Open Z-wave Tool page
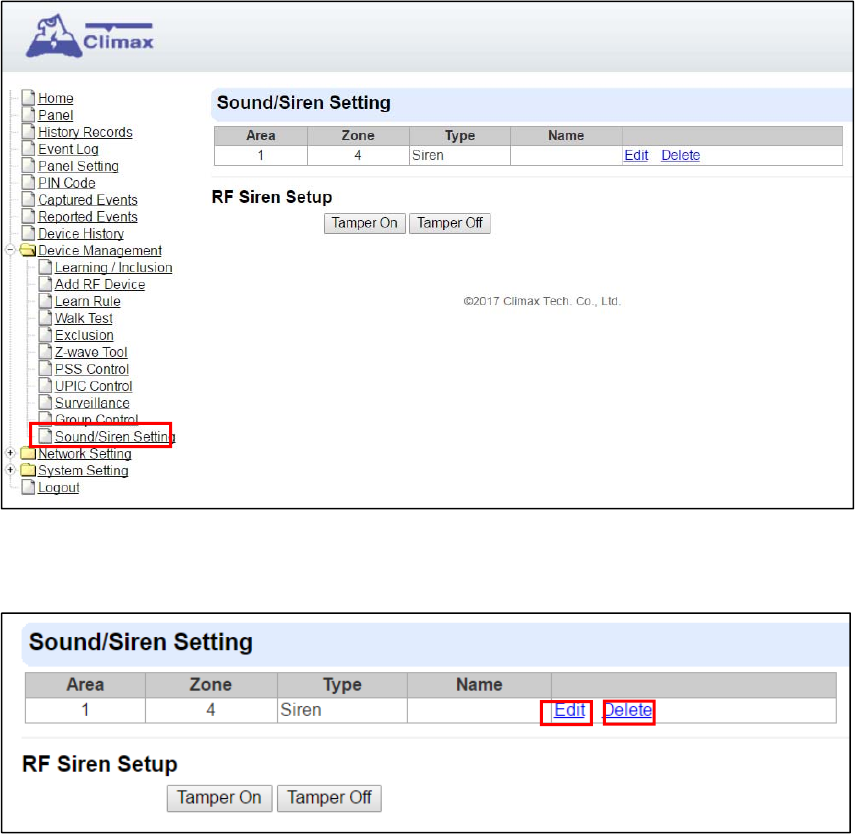 91,352
